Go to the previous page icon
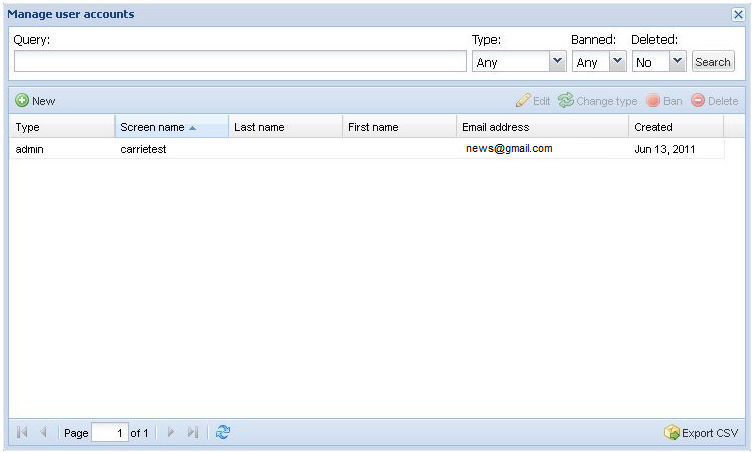The image size is (755, 453). click(x=43, y=432)
